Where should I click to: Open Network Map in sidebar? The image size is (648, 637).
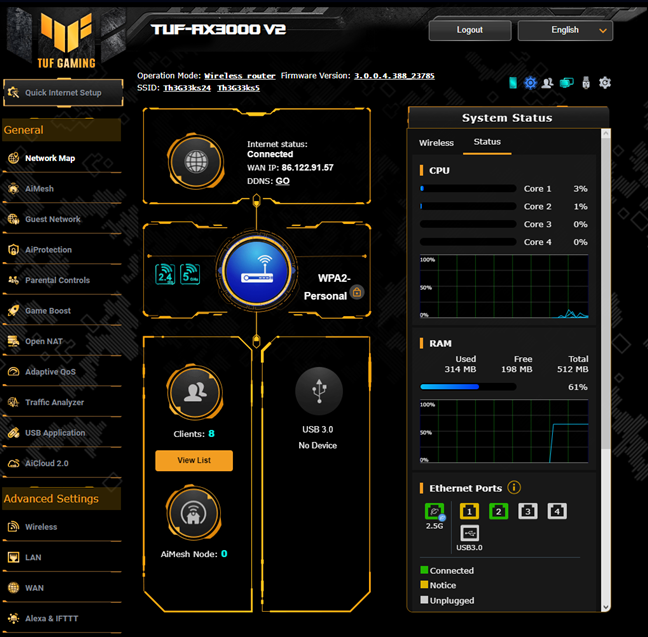[x=62, y=158]
